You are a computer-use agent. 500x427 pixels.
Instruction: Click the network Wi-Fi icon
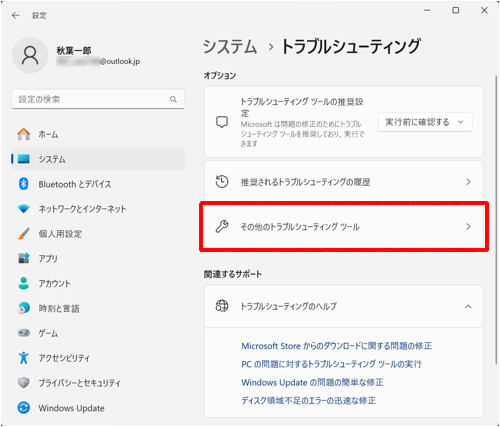(x=24, y=209)
